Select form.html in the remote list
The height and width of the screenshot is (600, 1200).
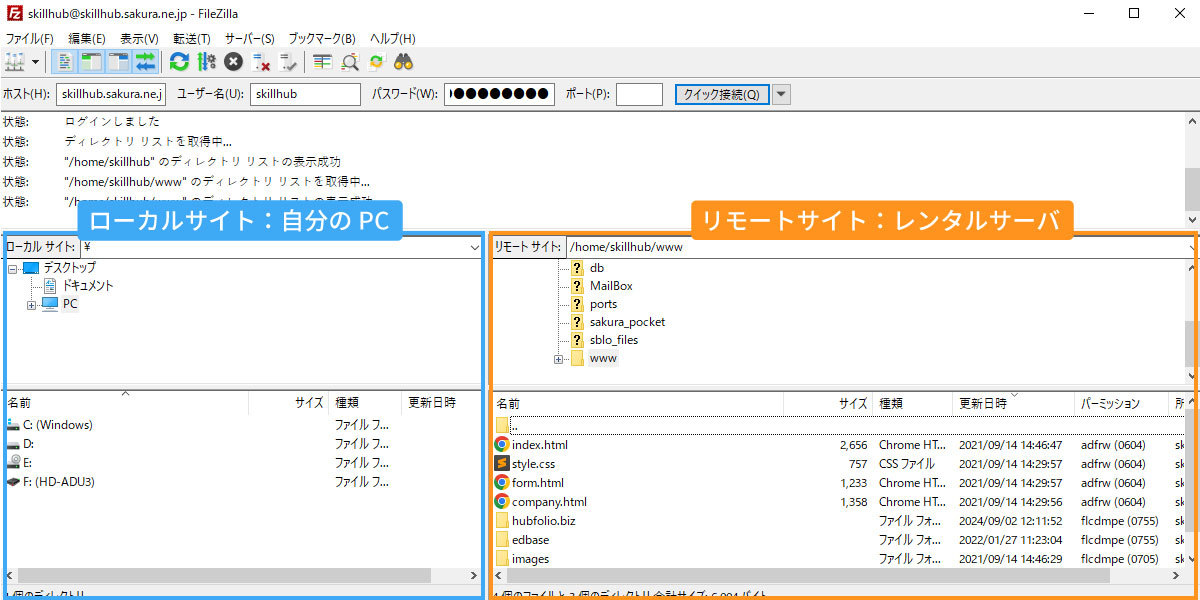(537, 483)
